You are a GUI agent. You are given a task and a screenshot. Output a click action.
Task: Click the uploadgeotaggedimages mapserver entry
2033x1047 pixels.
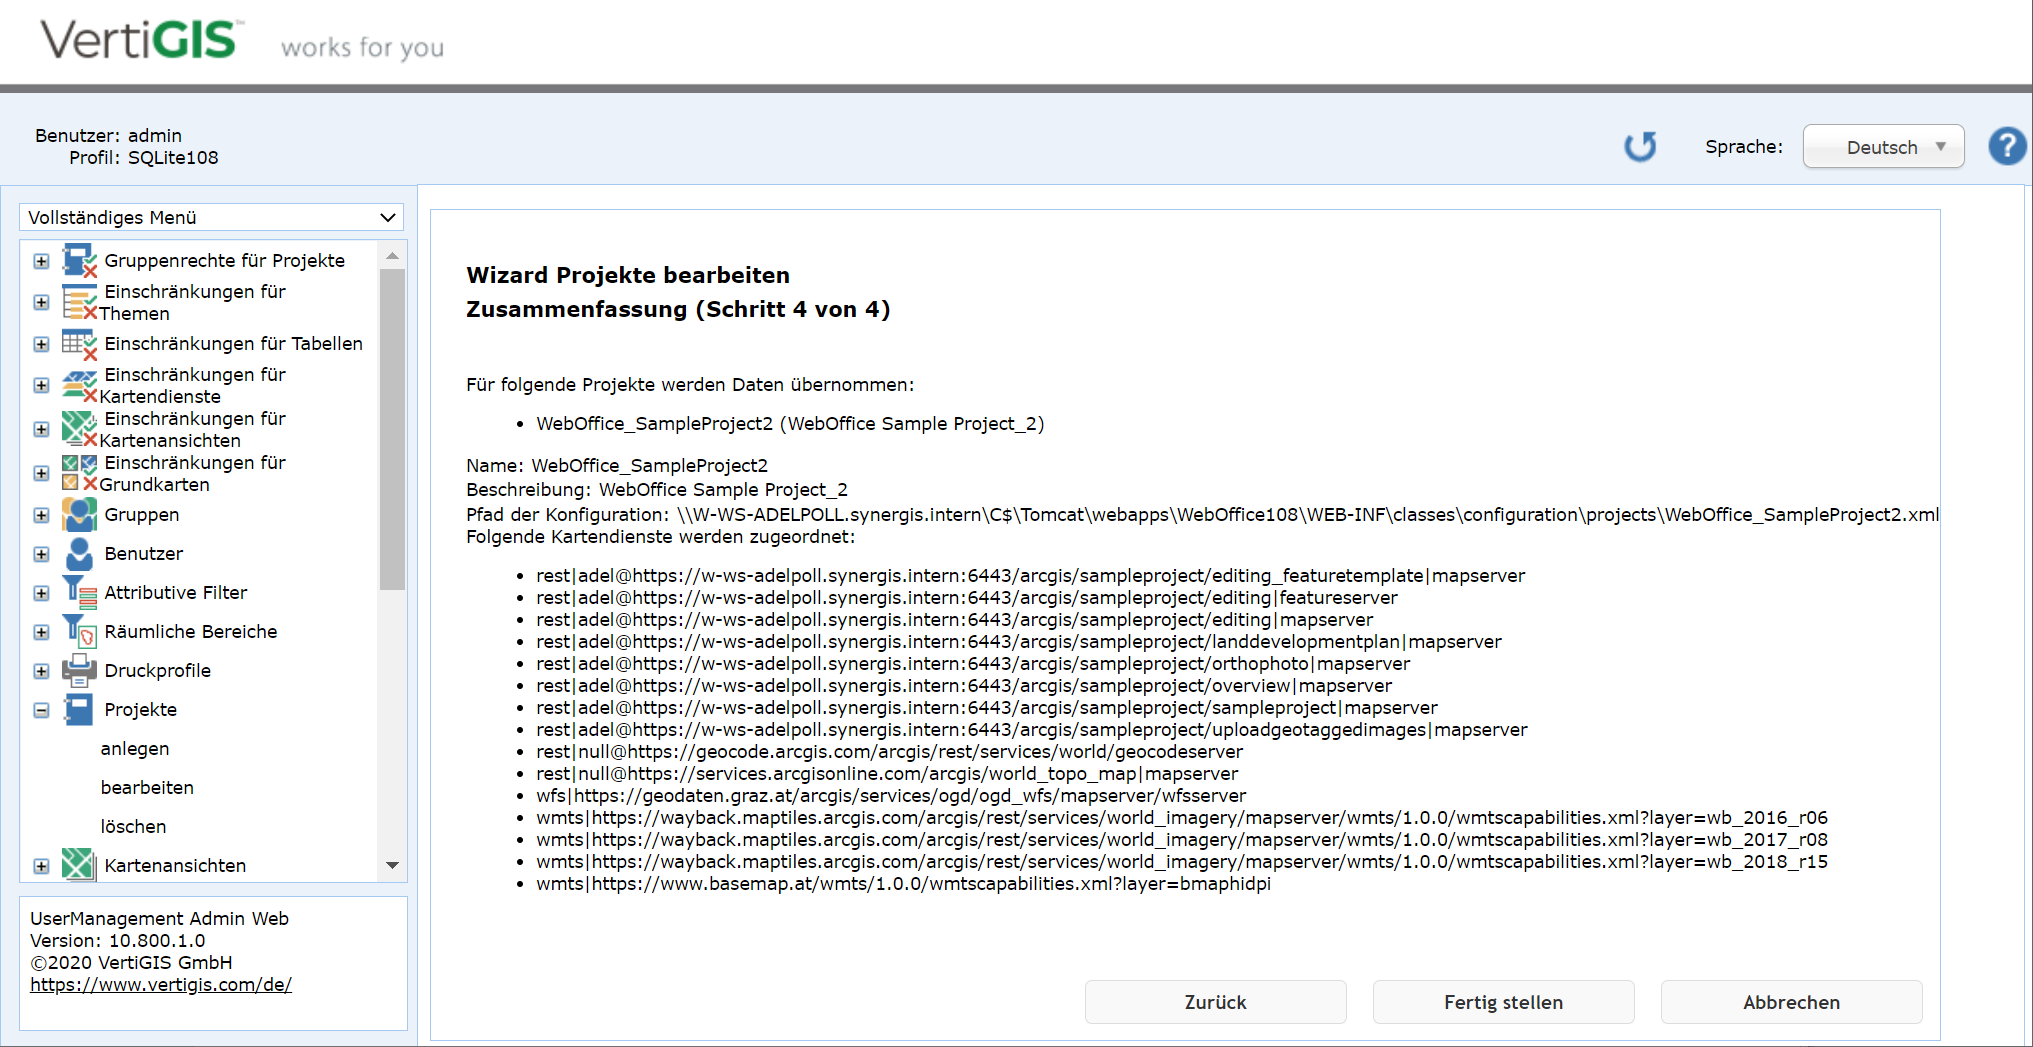pos(1032,730)
